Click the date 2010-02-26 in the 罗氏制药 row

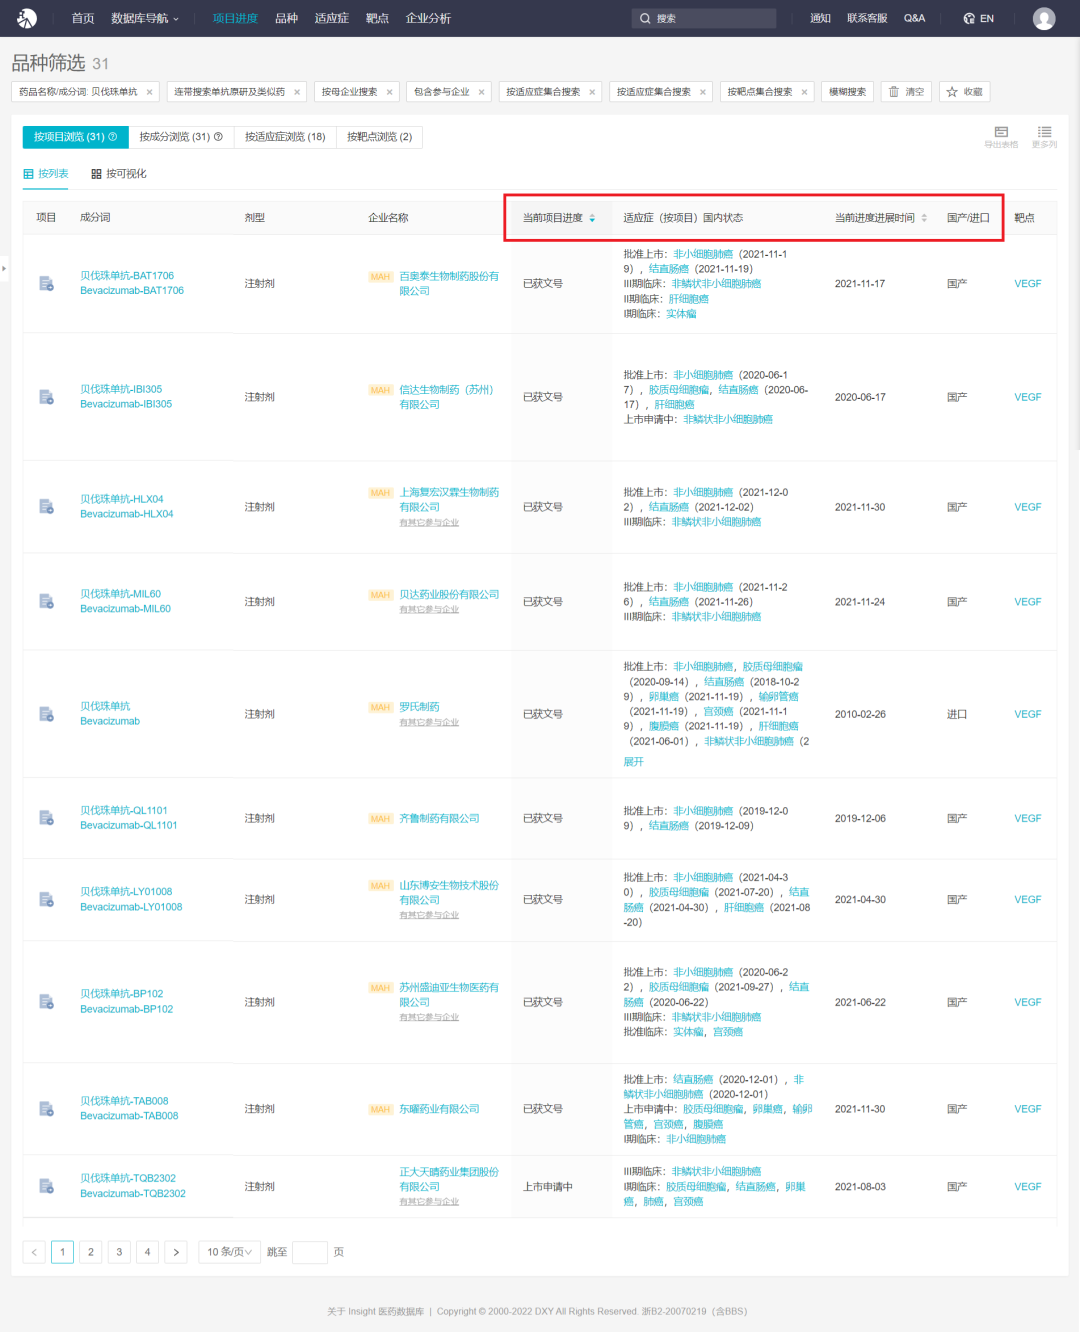click(x=860, y=714)
